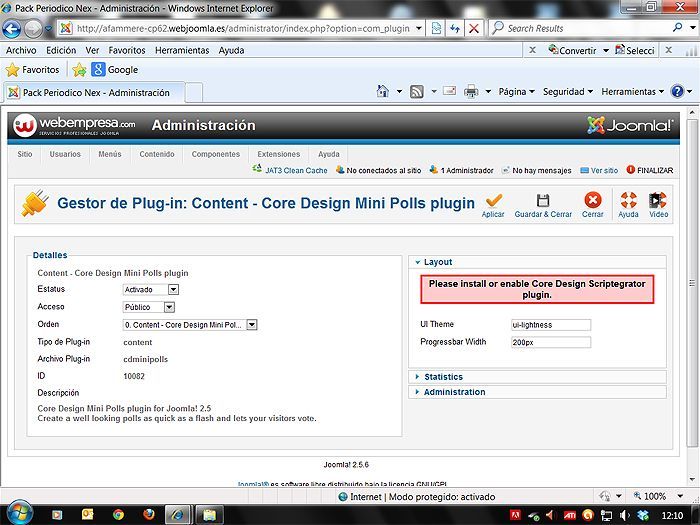Screen dimensions: 700x525
Task: Open the Favoritos menu in menu bar
Action: click(x=127, y=50)
